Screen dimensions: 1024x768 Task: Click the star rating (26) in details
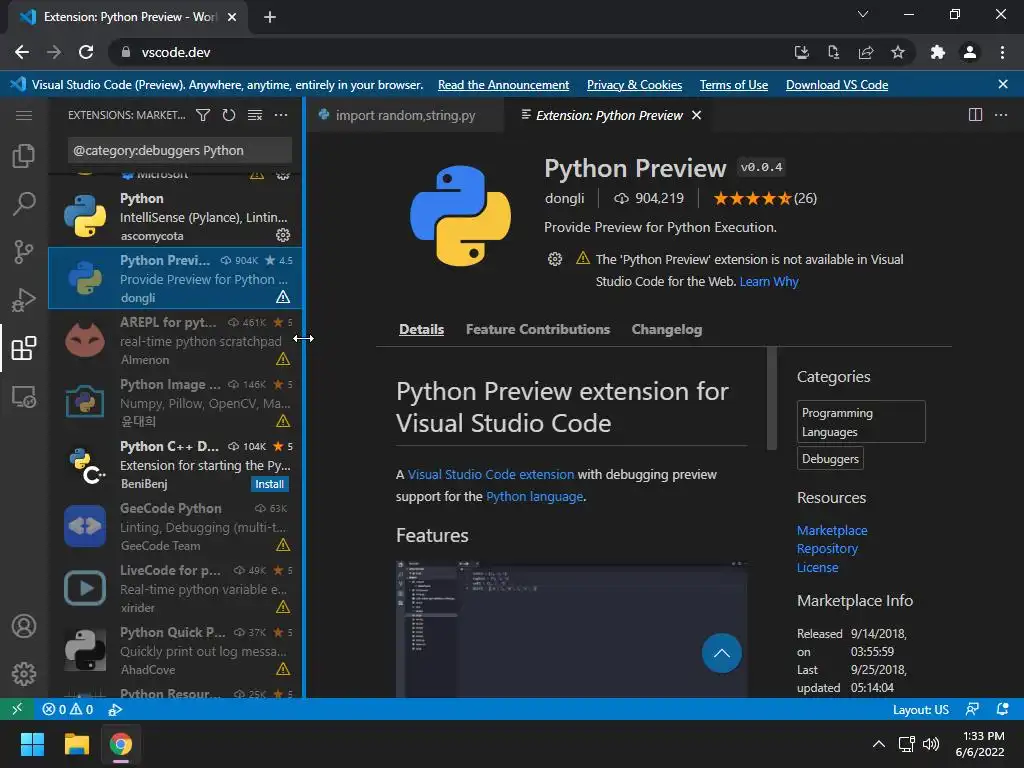pyautogui.click(x=765, y=199)
